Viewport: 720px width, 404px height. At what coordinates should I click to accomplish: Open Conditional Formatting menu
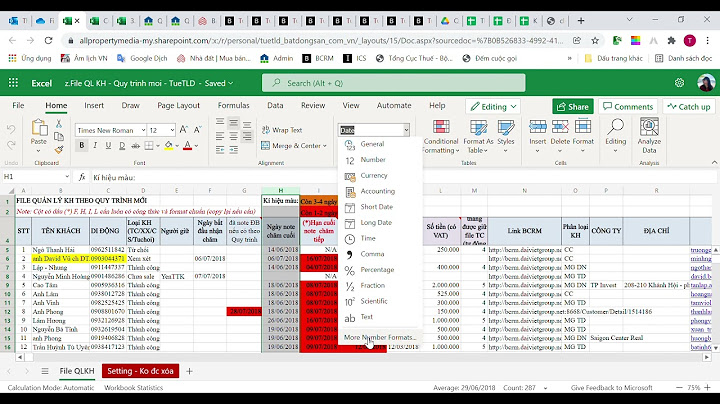pos(441,136)
